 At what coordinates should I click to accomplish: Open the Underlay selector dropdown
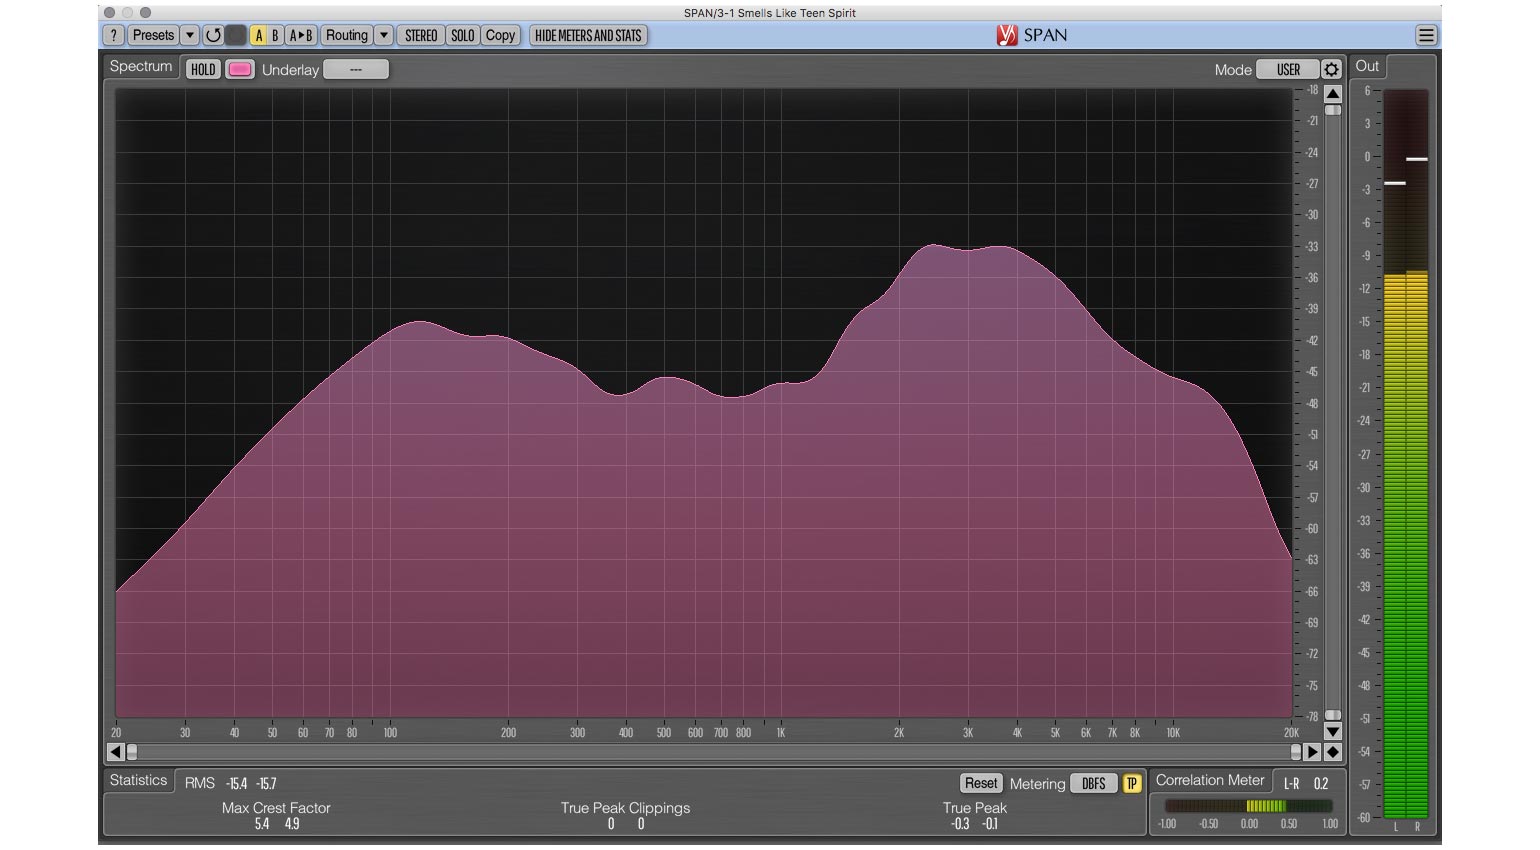tap(355, 69)
